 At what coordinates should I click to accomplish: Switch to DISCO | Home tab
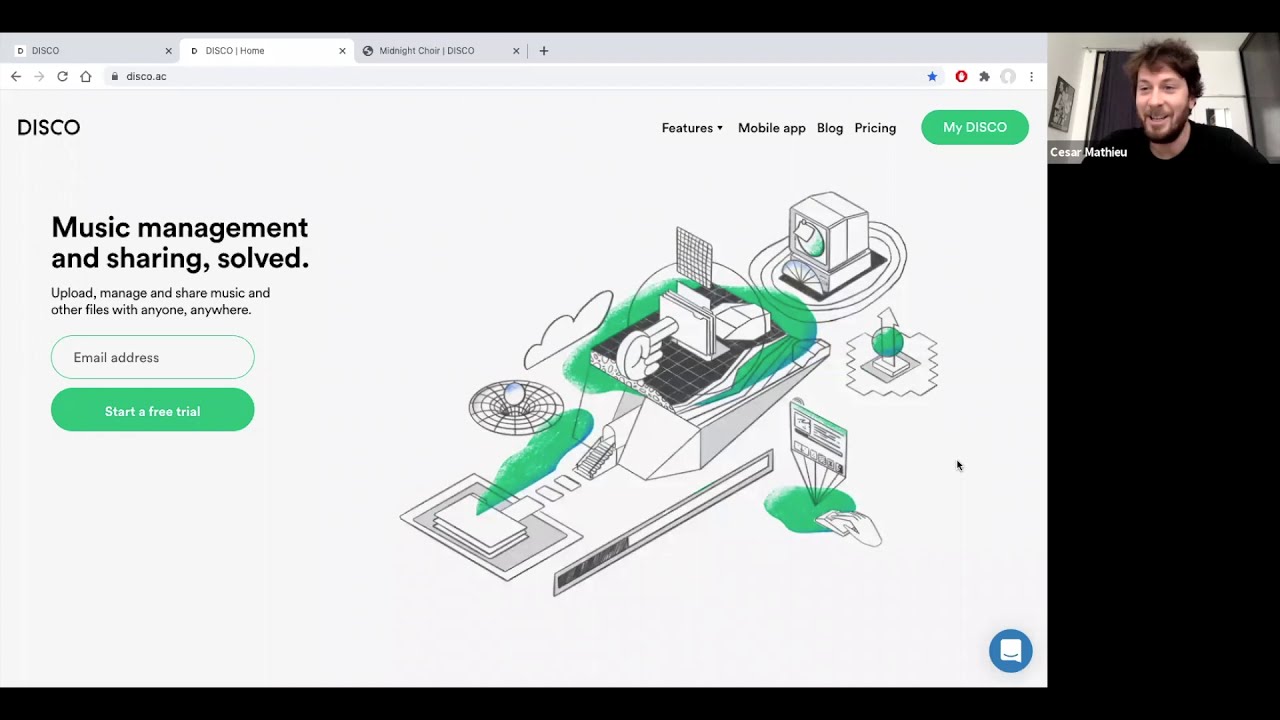266,50
